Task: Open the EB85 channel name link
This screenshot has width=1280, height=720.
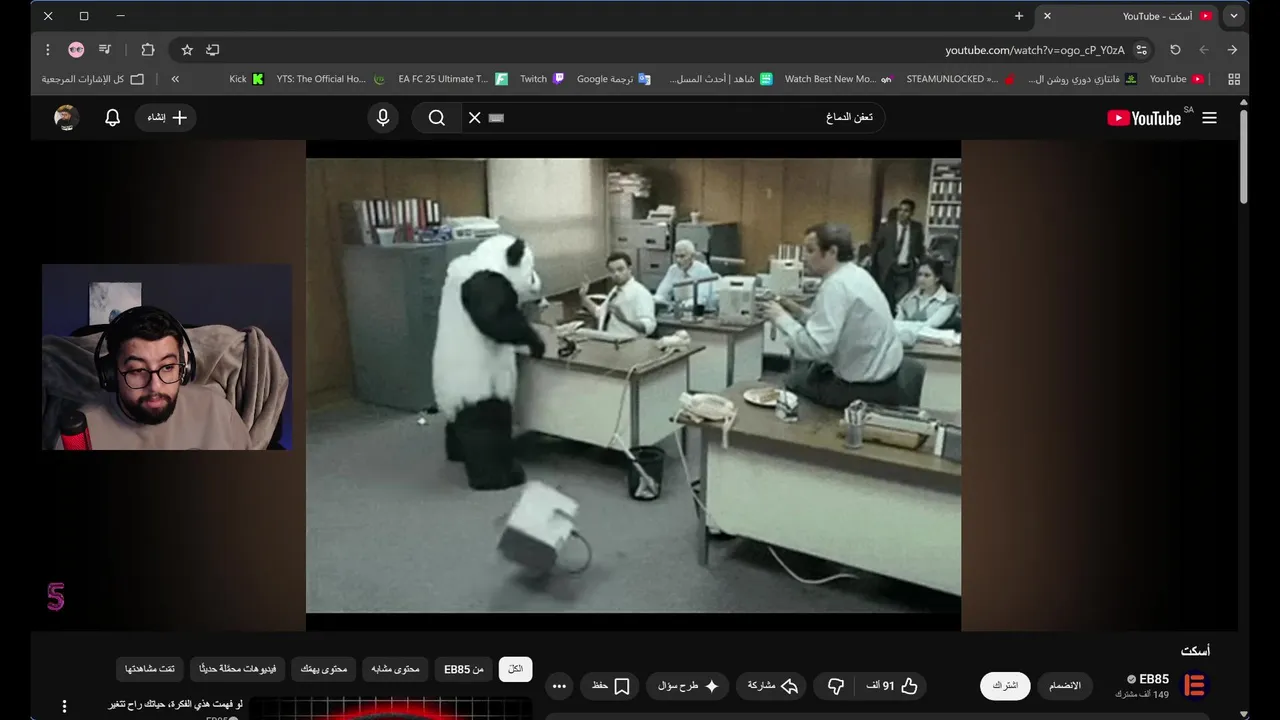Action: [1153, 680]
